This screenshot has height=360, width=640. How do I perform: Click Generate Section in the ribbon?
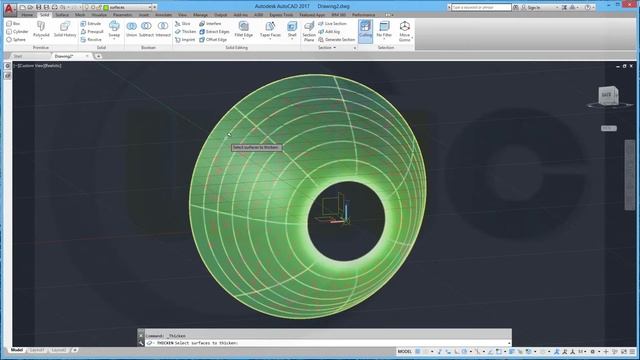tap(337, 40)
